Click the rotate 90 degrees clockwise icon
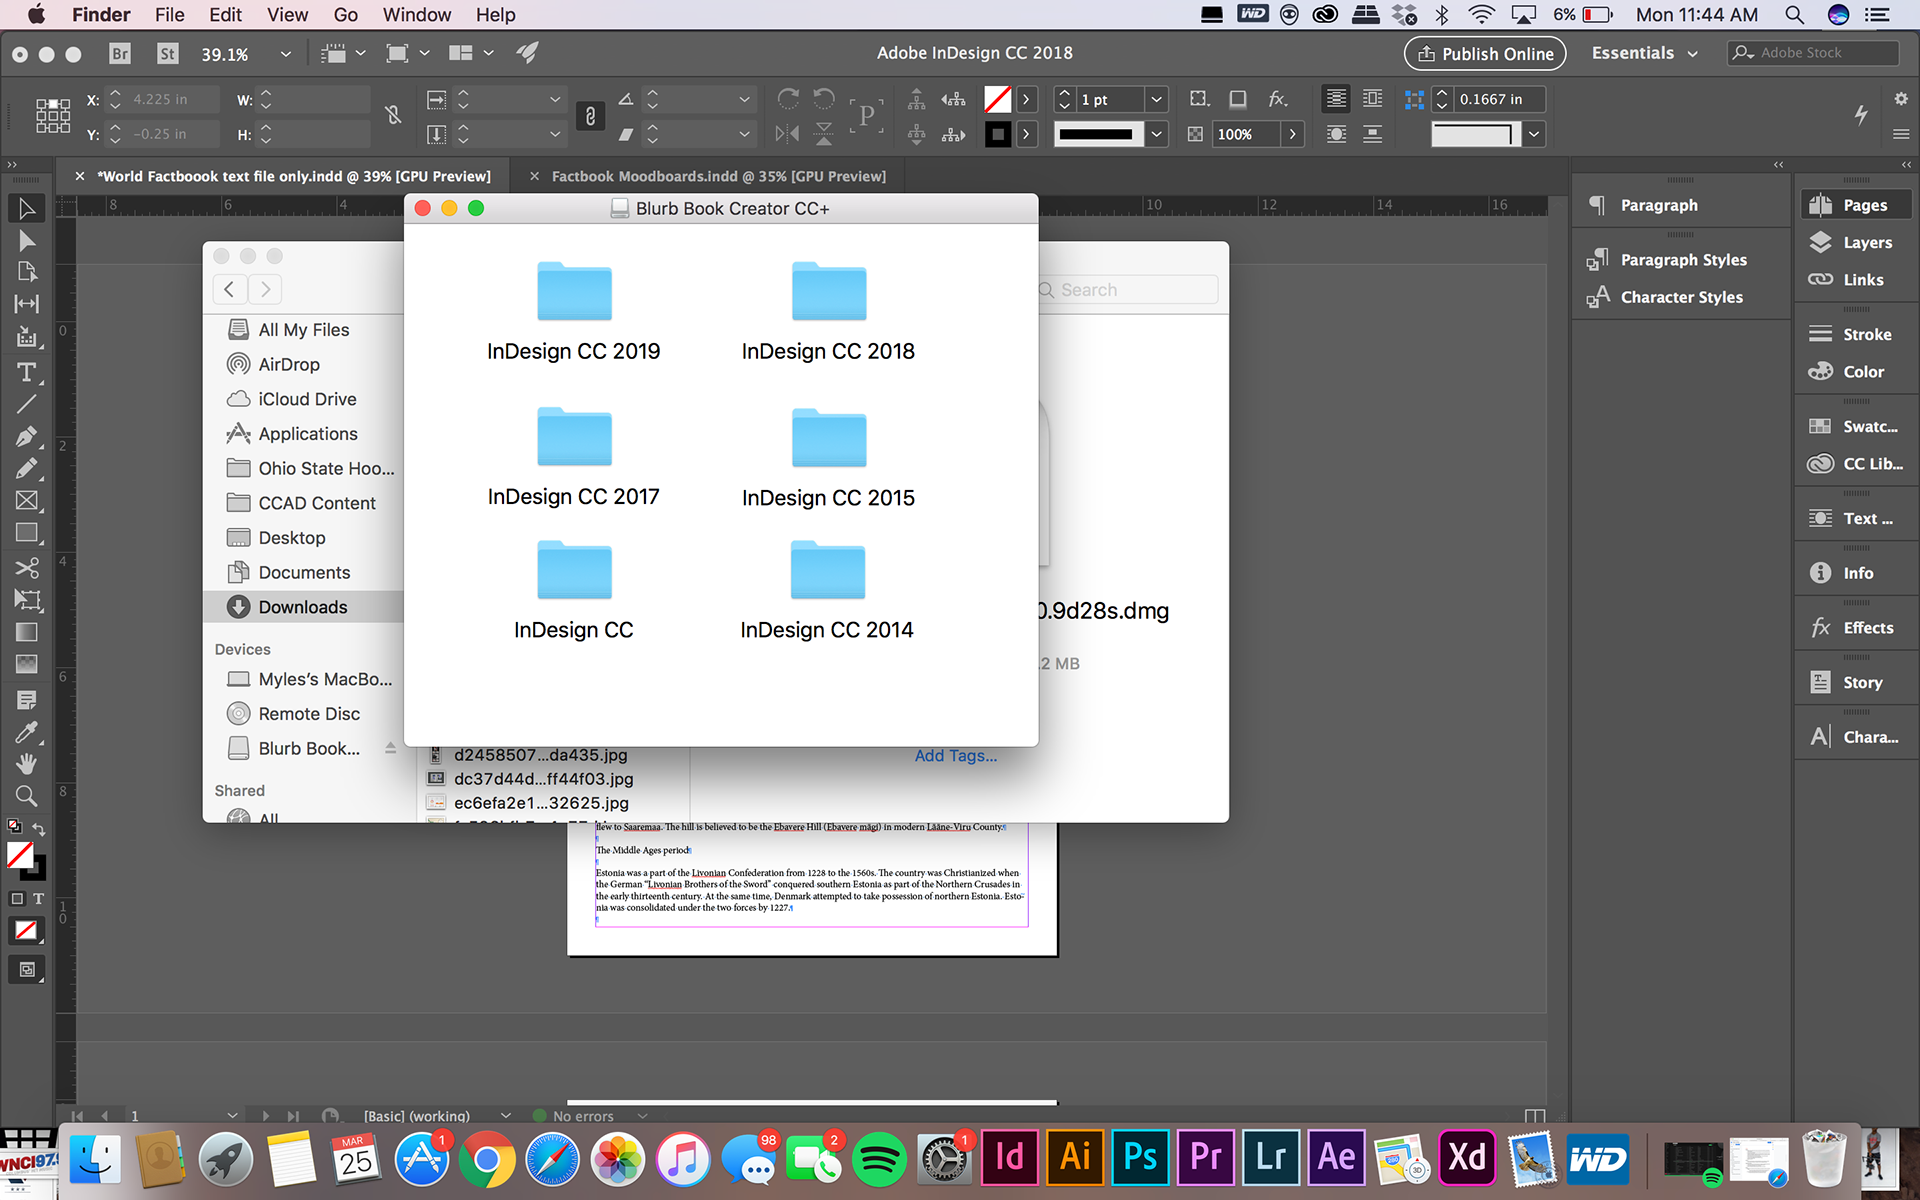The height and width of the screenshot is (1200, 1920). 788,99
